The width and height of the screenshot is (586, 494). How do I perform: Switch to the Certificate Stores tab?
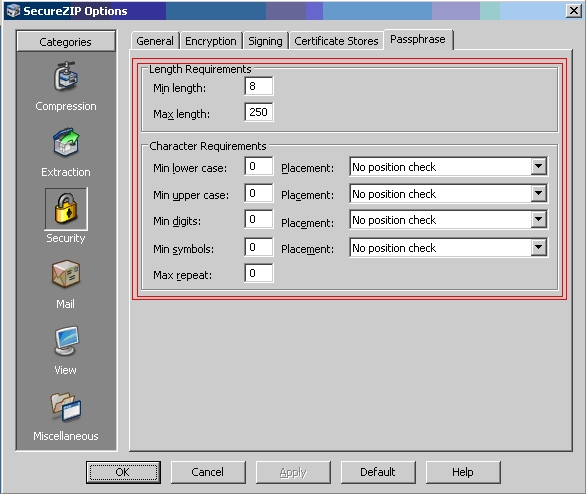tap(336, 41)
